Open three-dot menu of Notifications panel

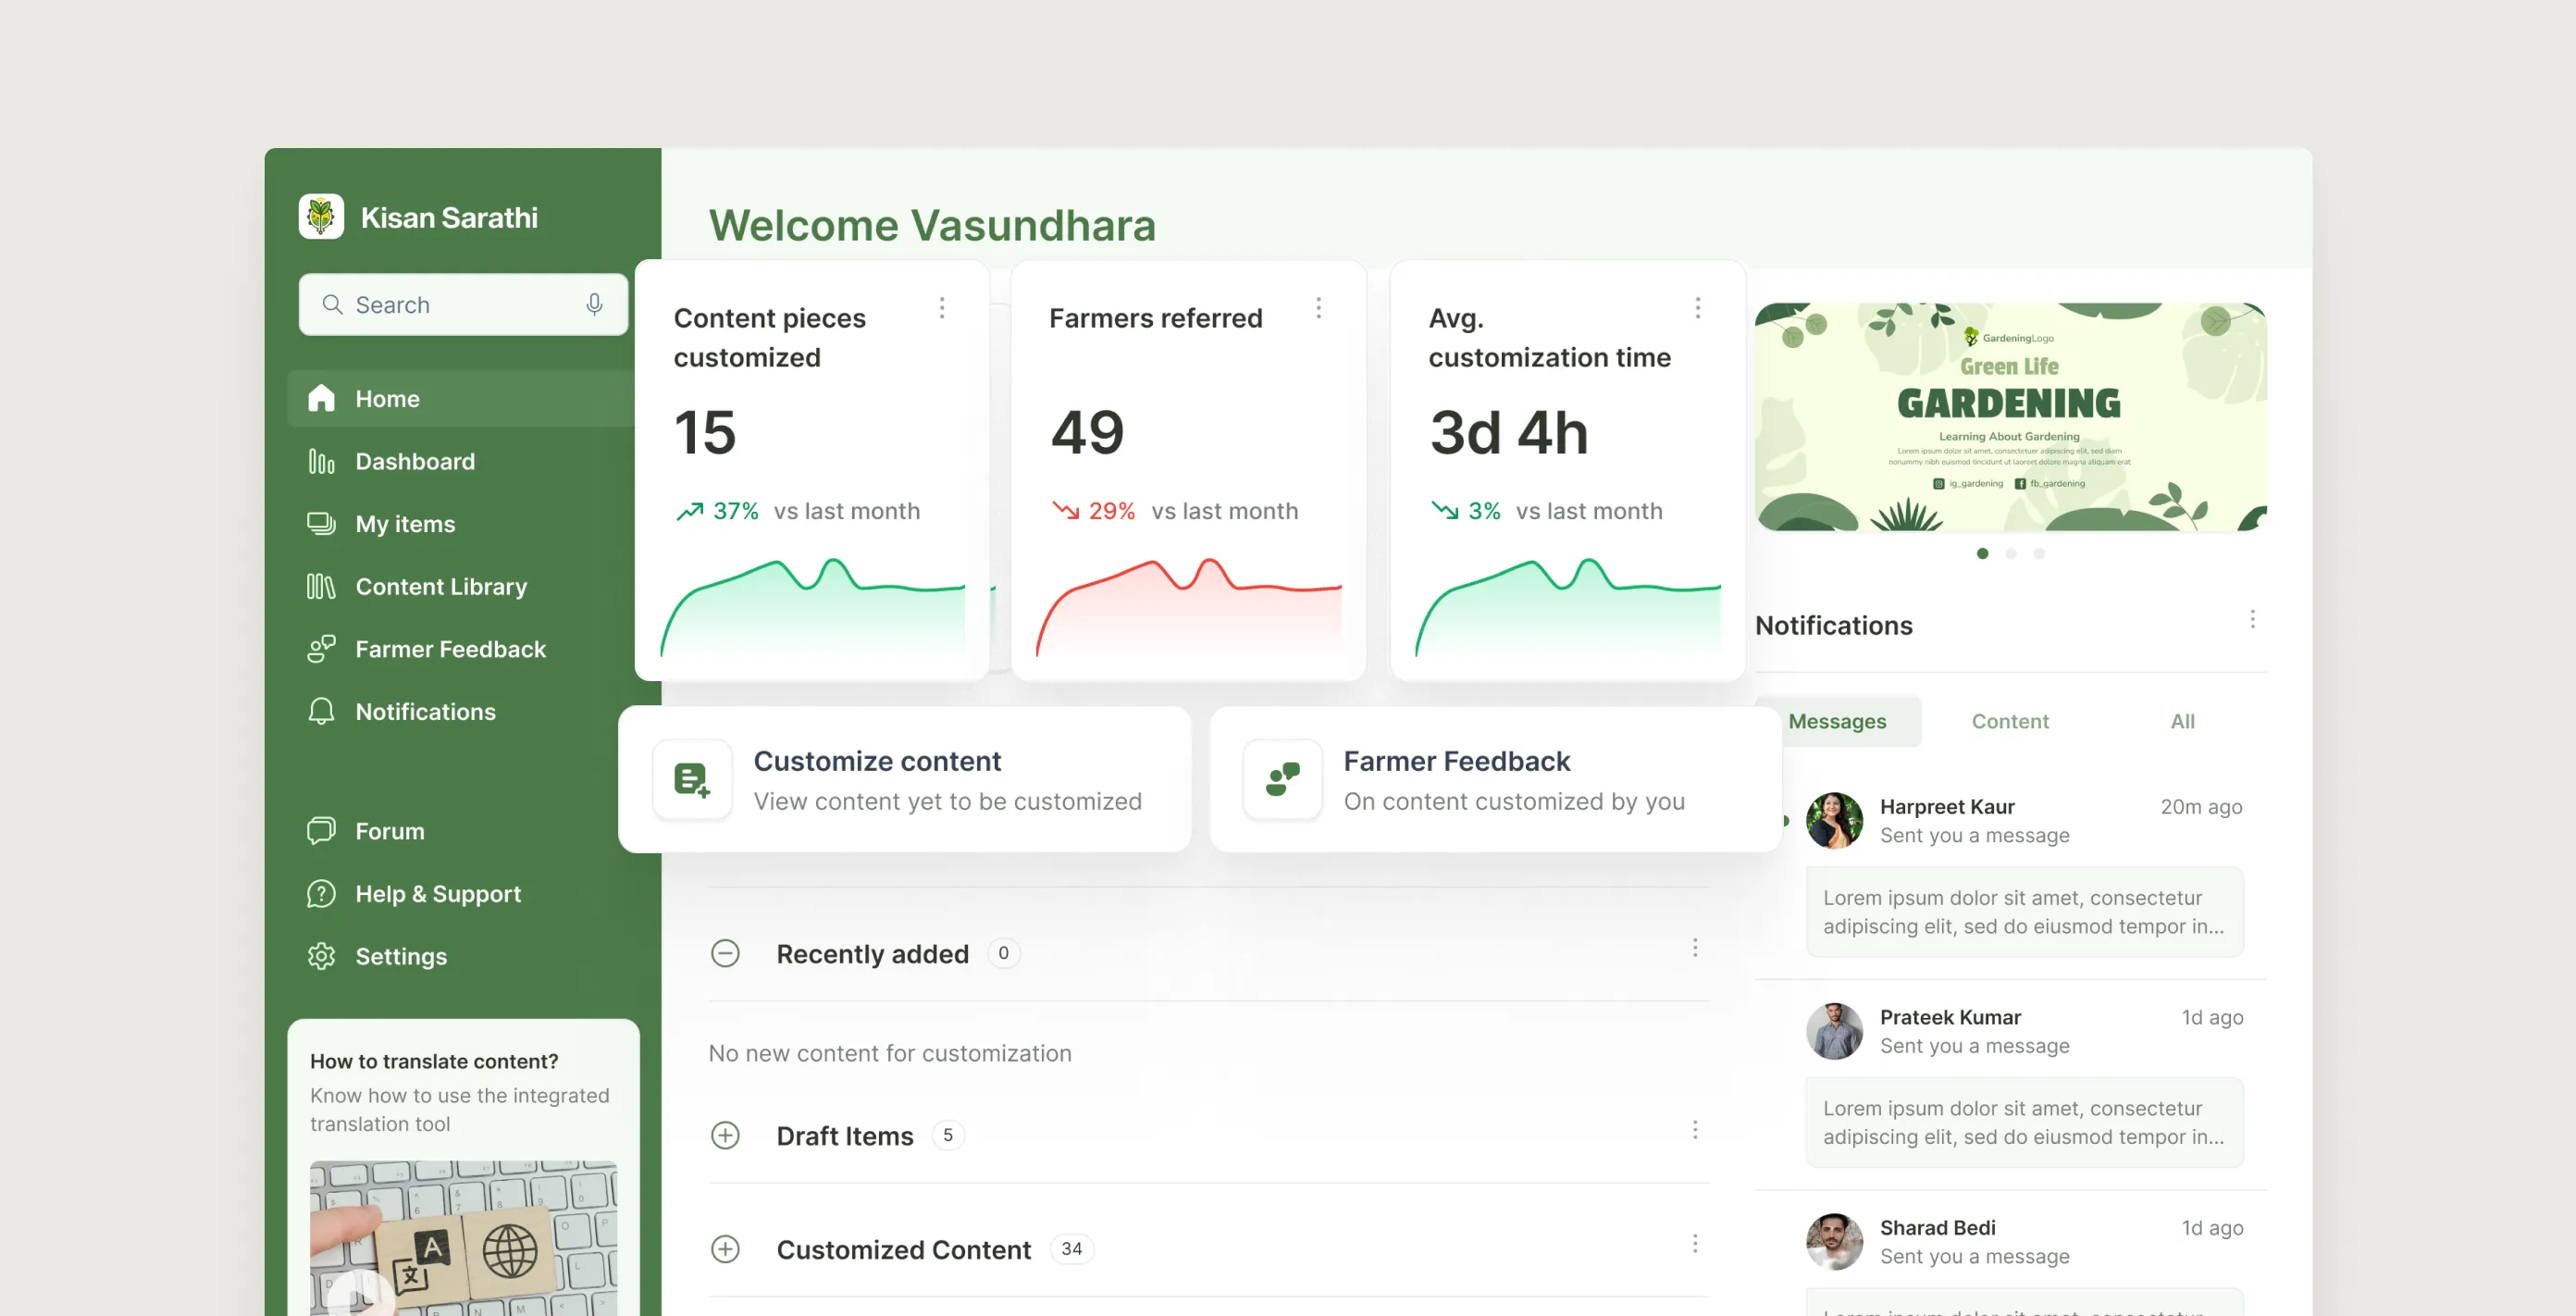coord(2252,620)
